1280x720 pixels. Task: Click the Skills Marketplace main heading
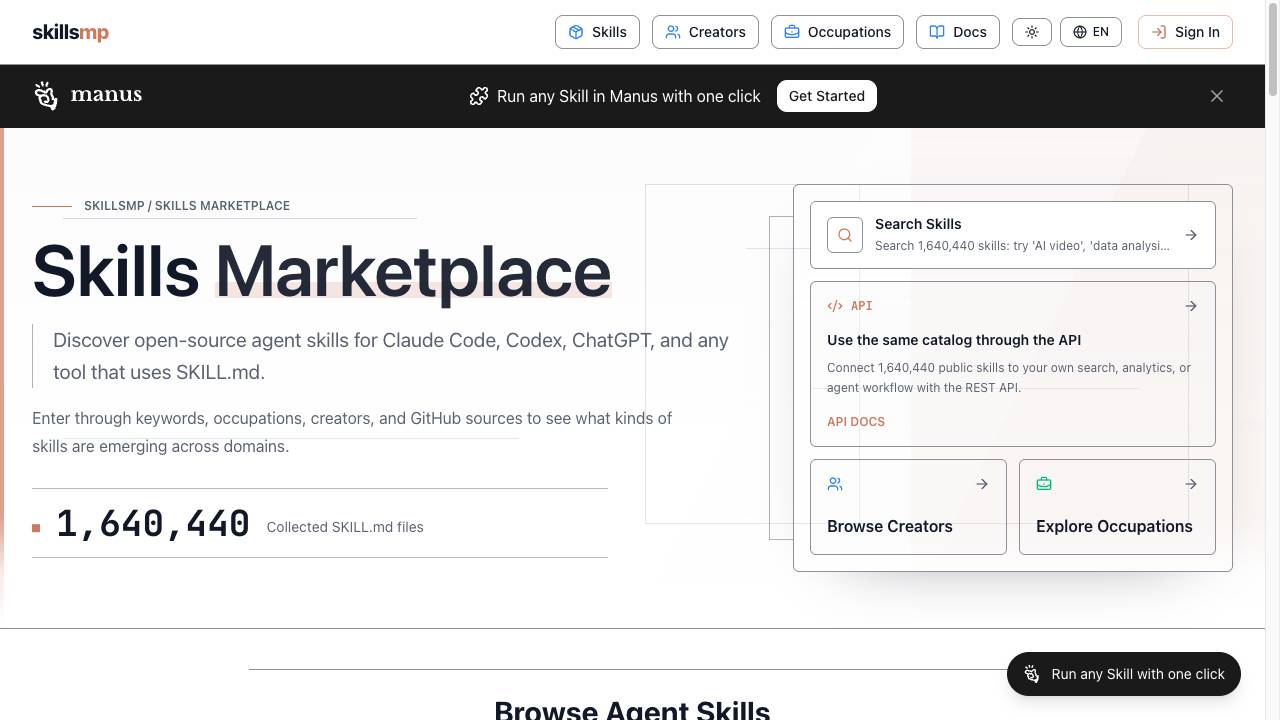click(x=322, y=271)
